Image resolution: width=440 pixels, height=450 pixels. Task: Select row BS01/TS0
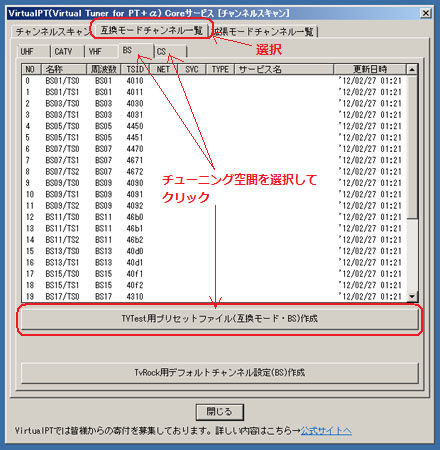pos(214,81)
